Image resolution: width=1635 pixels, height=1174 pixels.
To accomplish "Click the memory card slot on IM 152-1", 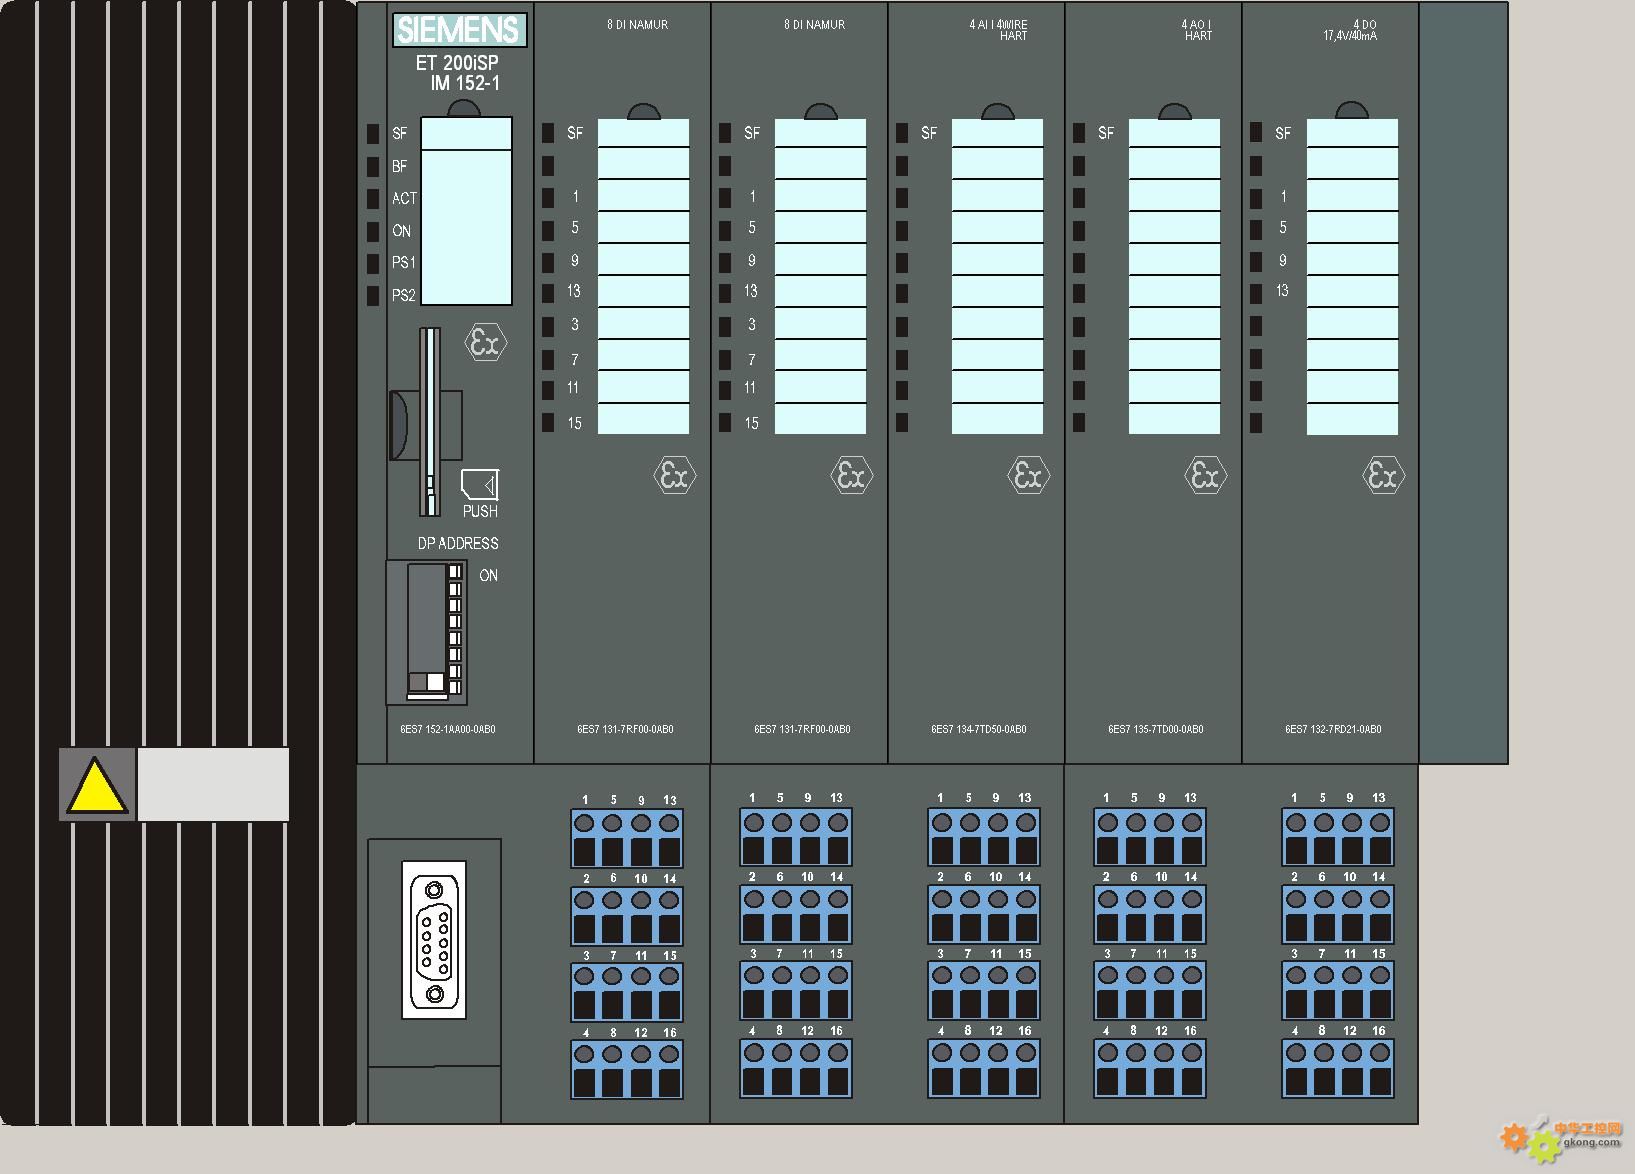I will pos(430,422).
